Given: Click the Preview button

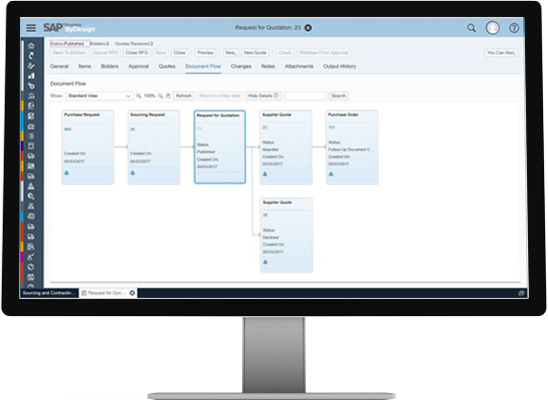Looking at the screenshot, I should click(205, 53).
